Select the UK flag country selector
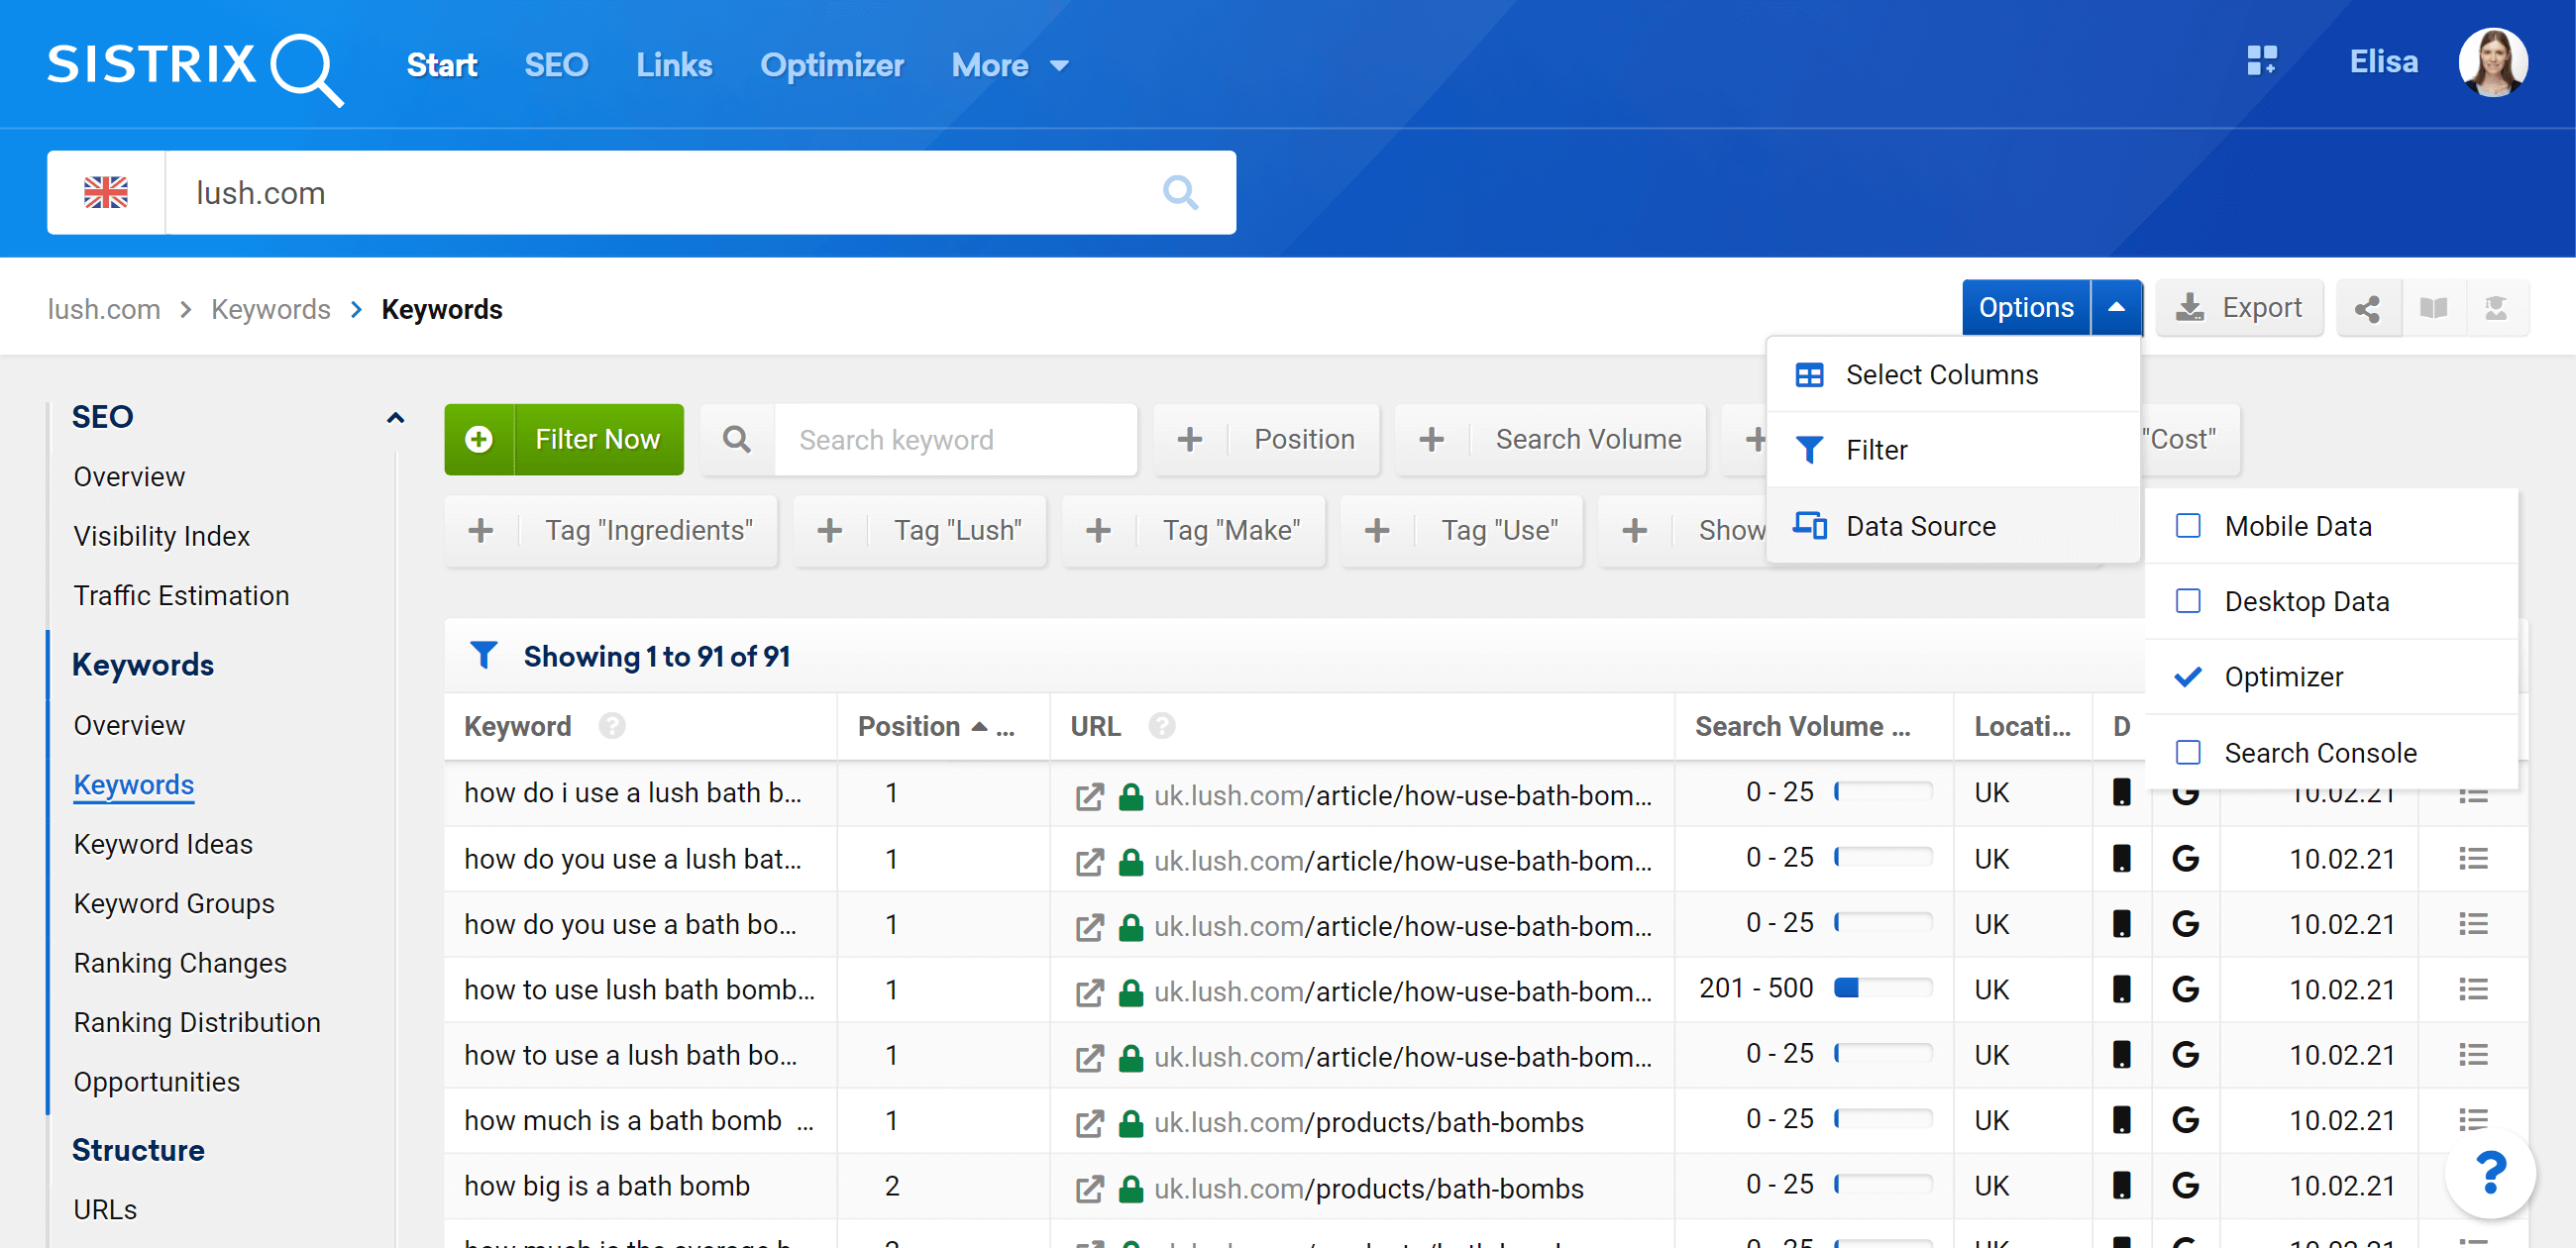This screenshot has height=1248, width=2576. pyautogui.click(x=106, y=192)
